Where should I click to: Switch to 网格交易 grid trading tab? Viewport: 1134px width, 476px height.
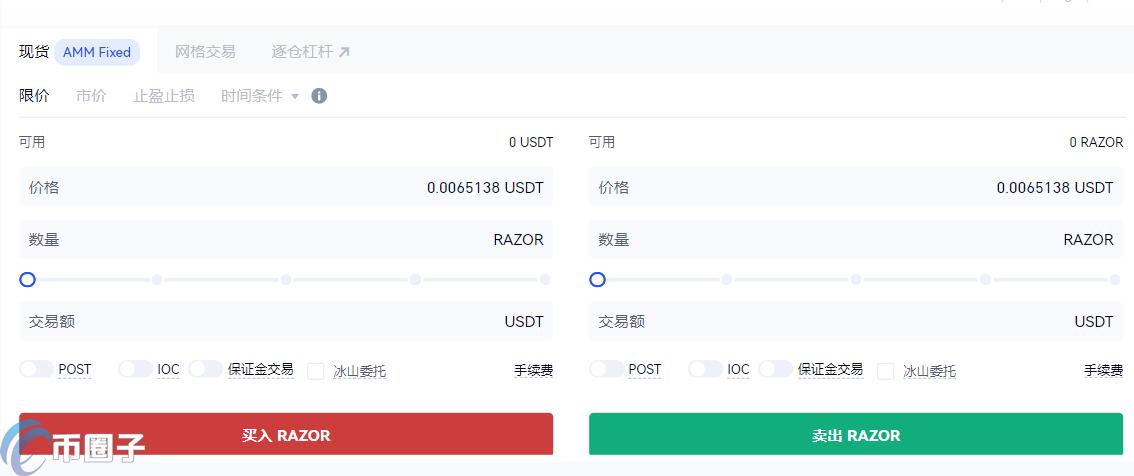[x=205, y=52]
